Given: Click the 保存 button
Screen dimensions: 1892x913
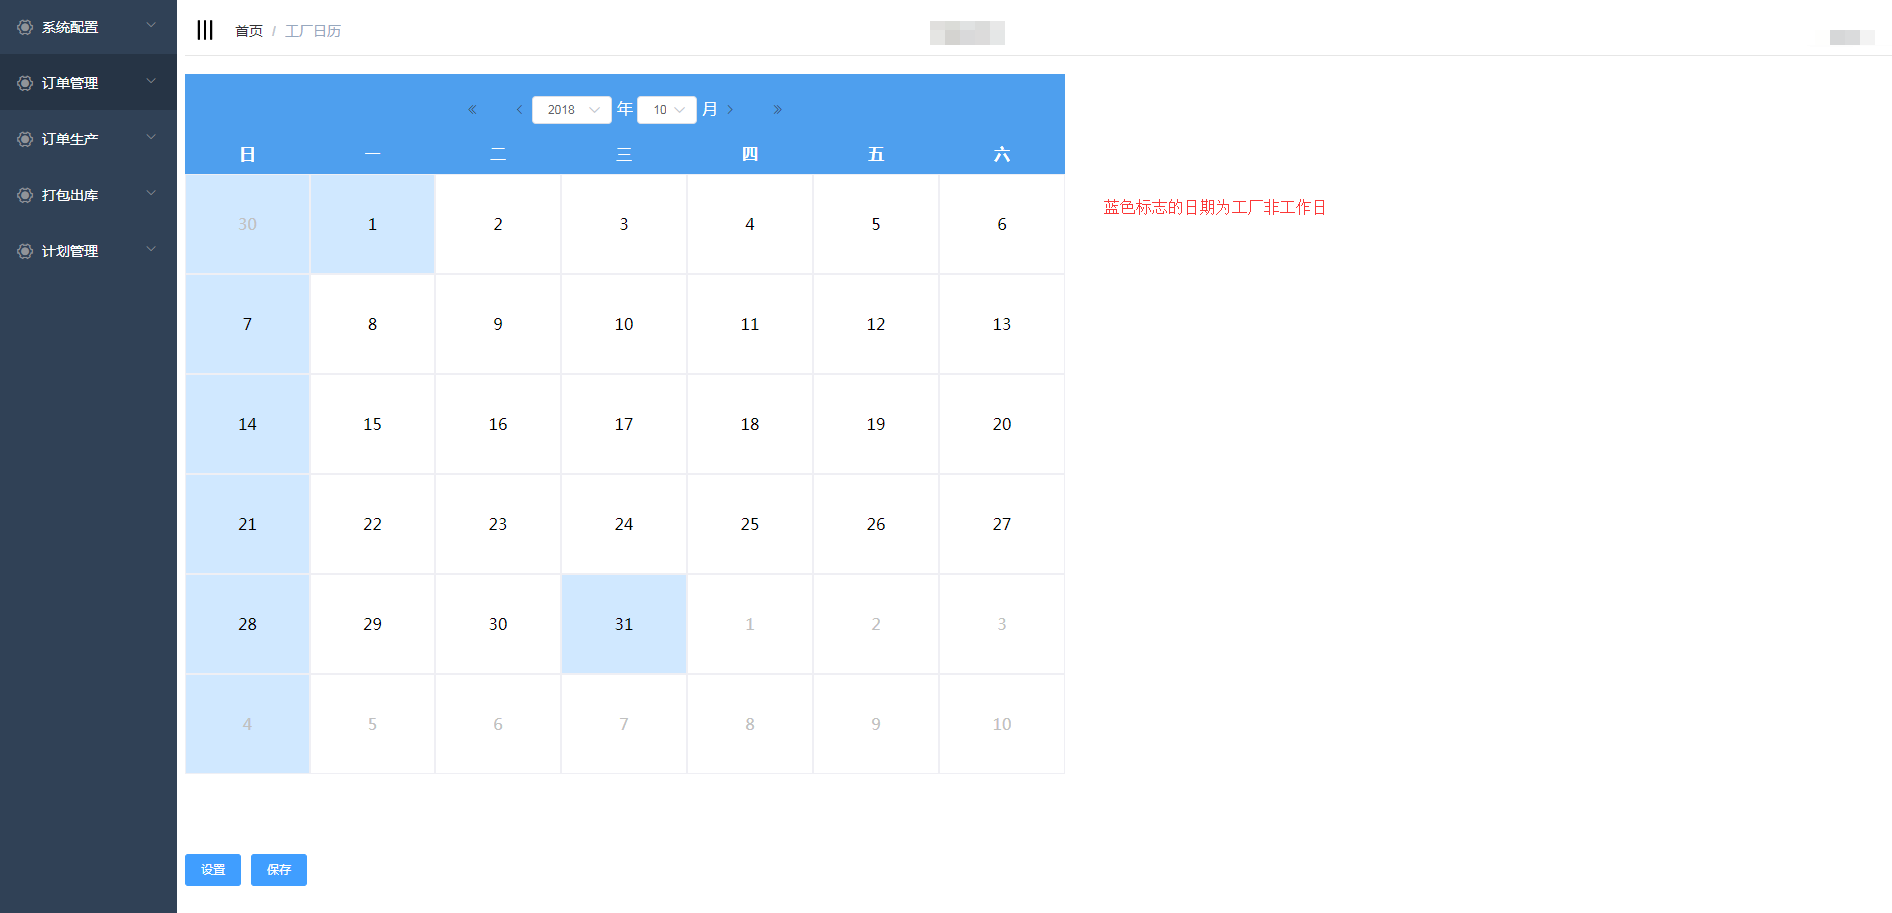Looking at the screenshot, I should 278,870.
